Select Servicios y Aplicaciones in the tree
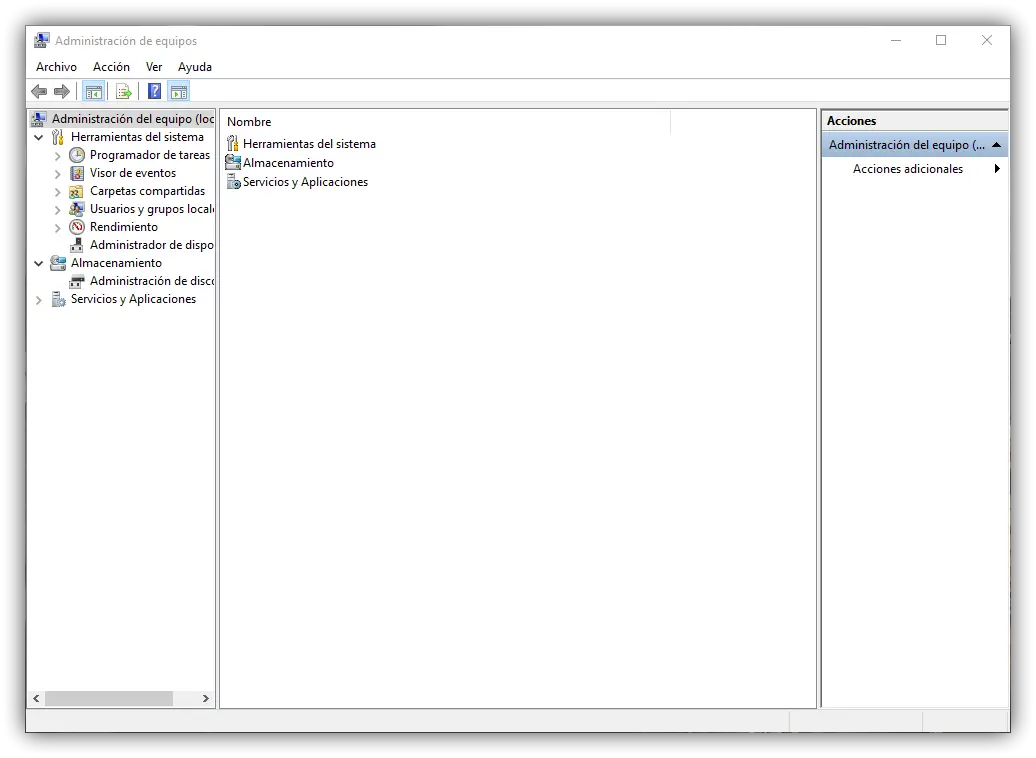 coord(133,299)
